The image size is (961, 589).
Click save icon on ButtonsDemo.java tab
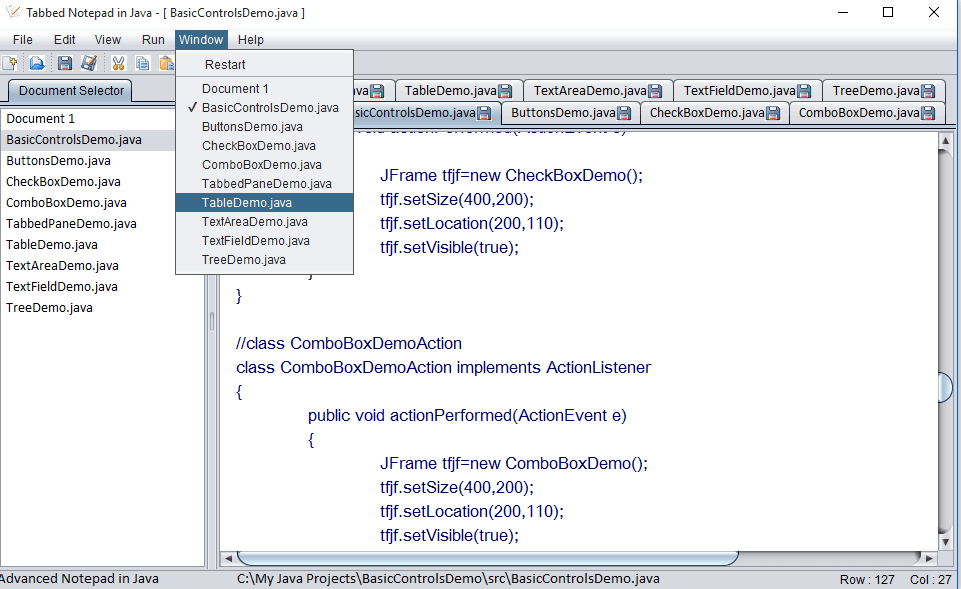[624, 114]
